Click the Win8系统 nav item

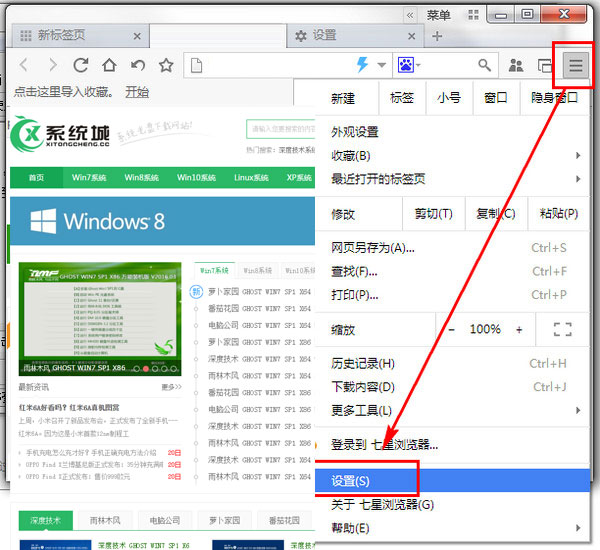coord(141,178)
